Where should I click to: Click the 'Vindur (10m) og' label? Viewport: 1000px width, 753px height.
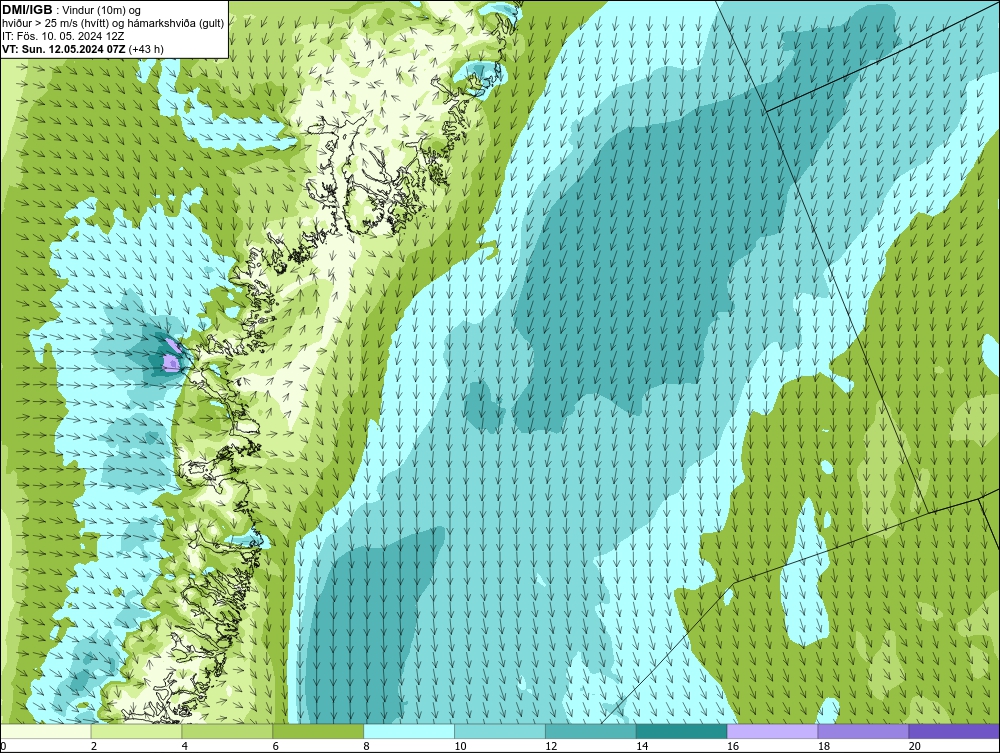(x=103, y=10)
